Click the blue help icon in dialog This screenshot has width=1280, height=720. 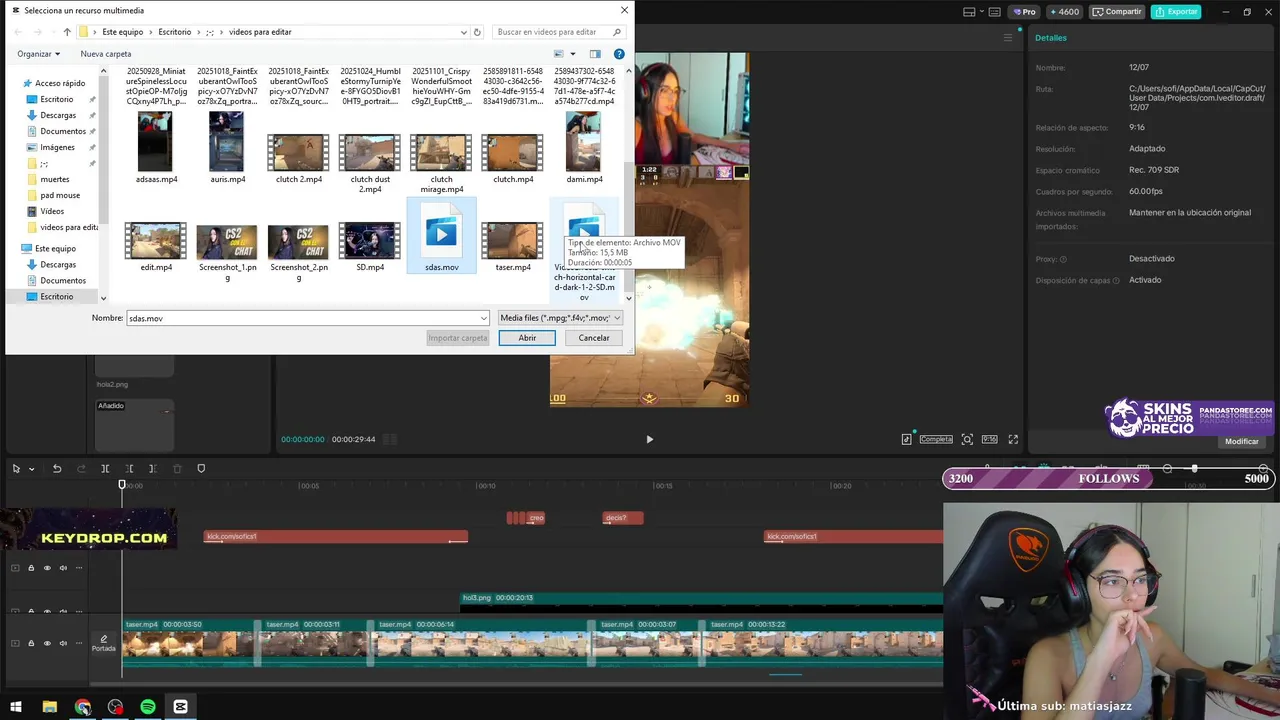(x=619, y=54)
